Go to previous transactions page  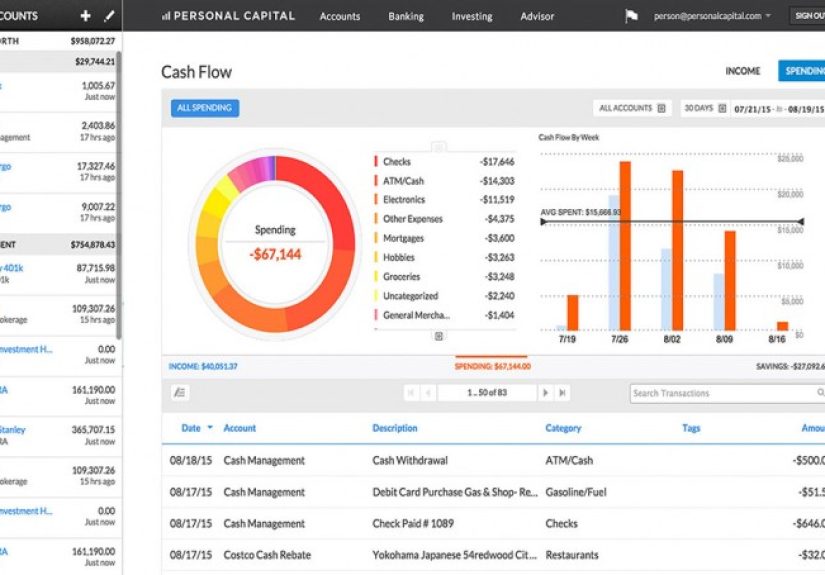428,393
